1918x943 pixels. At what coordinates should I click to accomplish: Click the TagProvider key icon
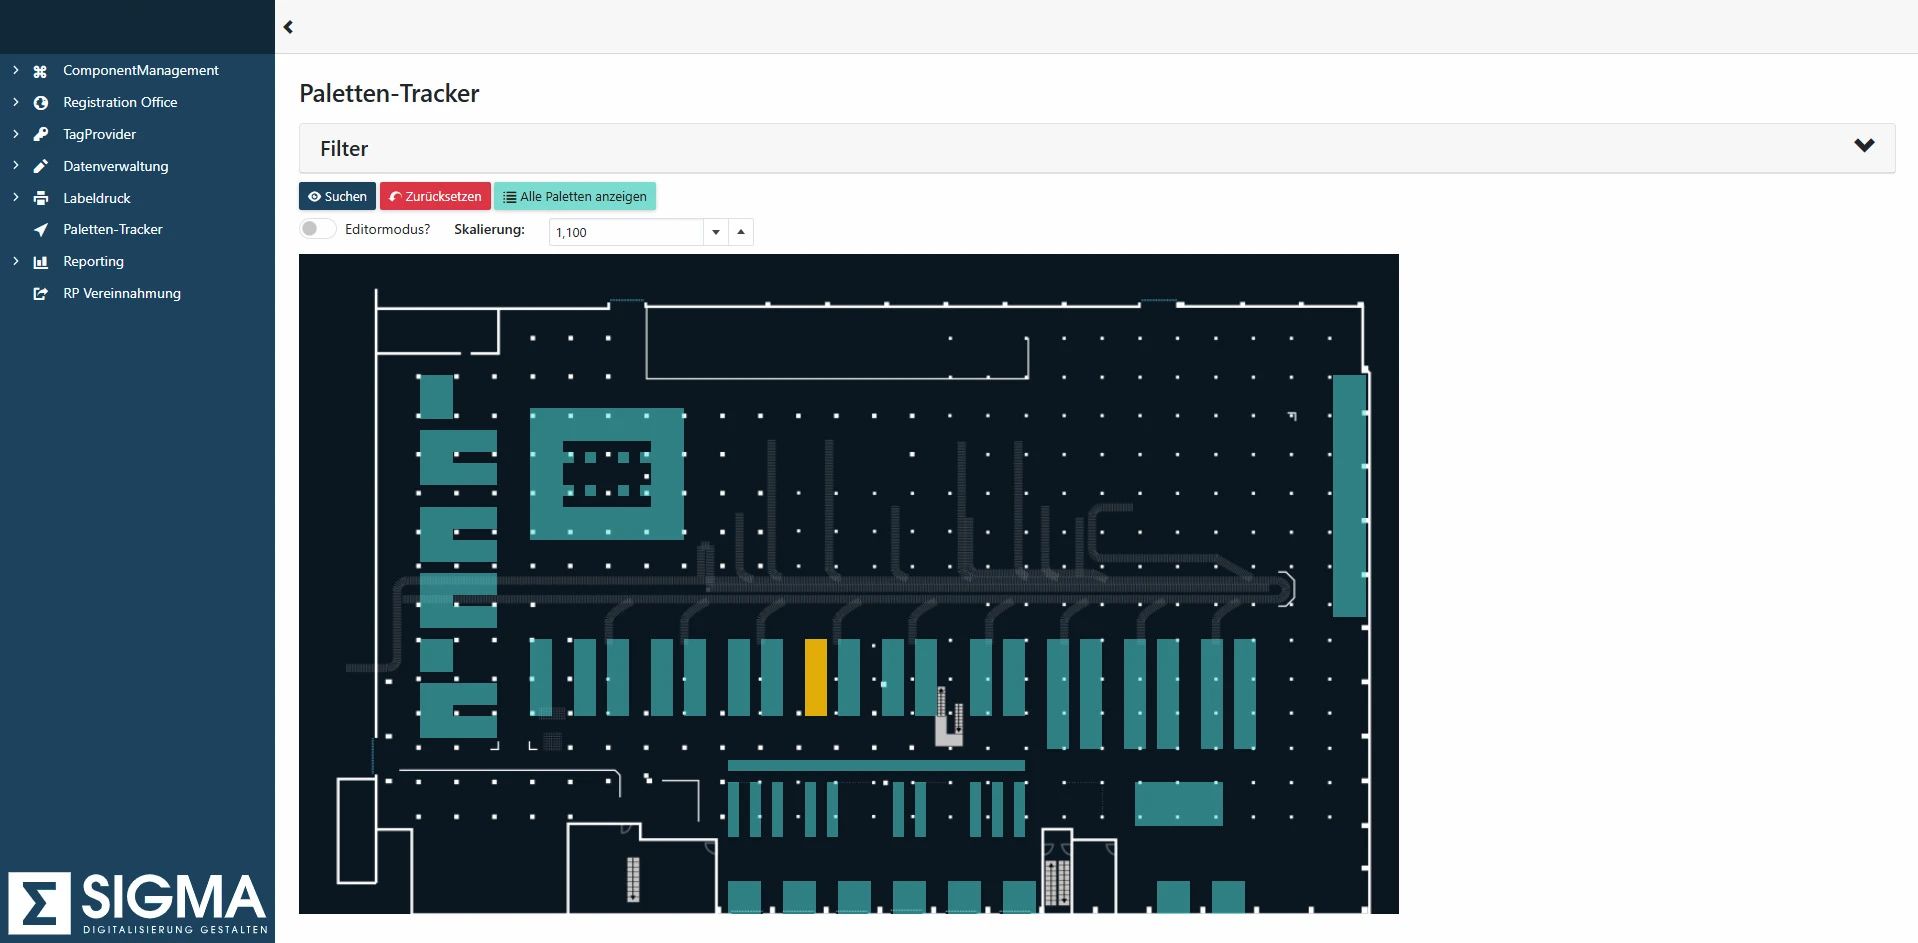(x=40, y=134)
